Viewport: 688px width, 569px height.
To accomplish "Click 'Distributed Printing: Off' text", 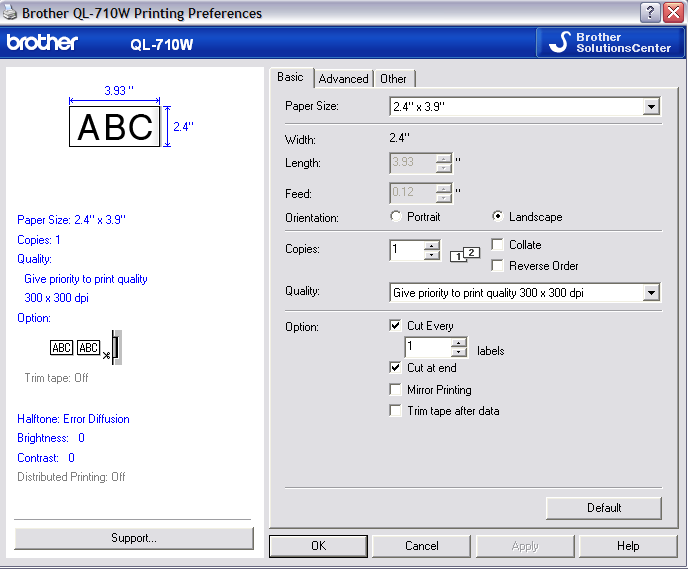I will pyautogui.click(x=71, y=477).
